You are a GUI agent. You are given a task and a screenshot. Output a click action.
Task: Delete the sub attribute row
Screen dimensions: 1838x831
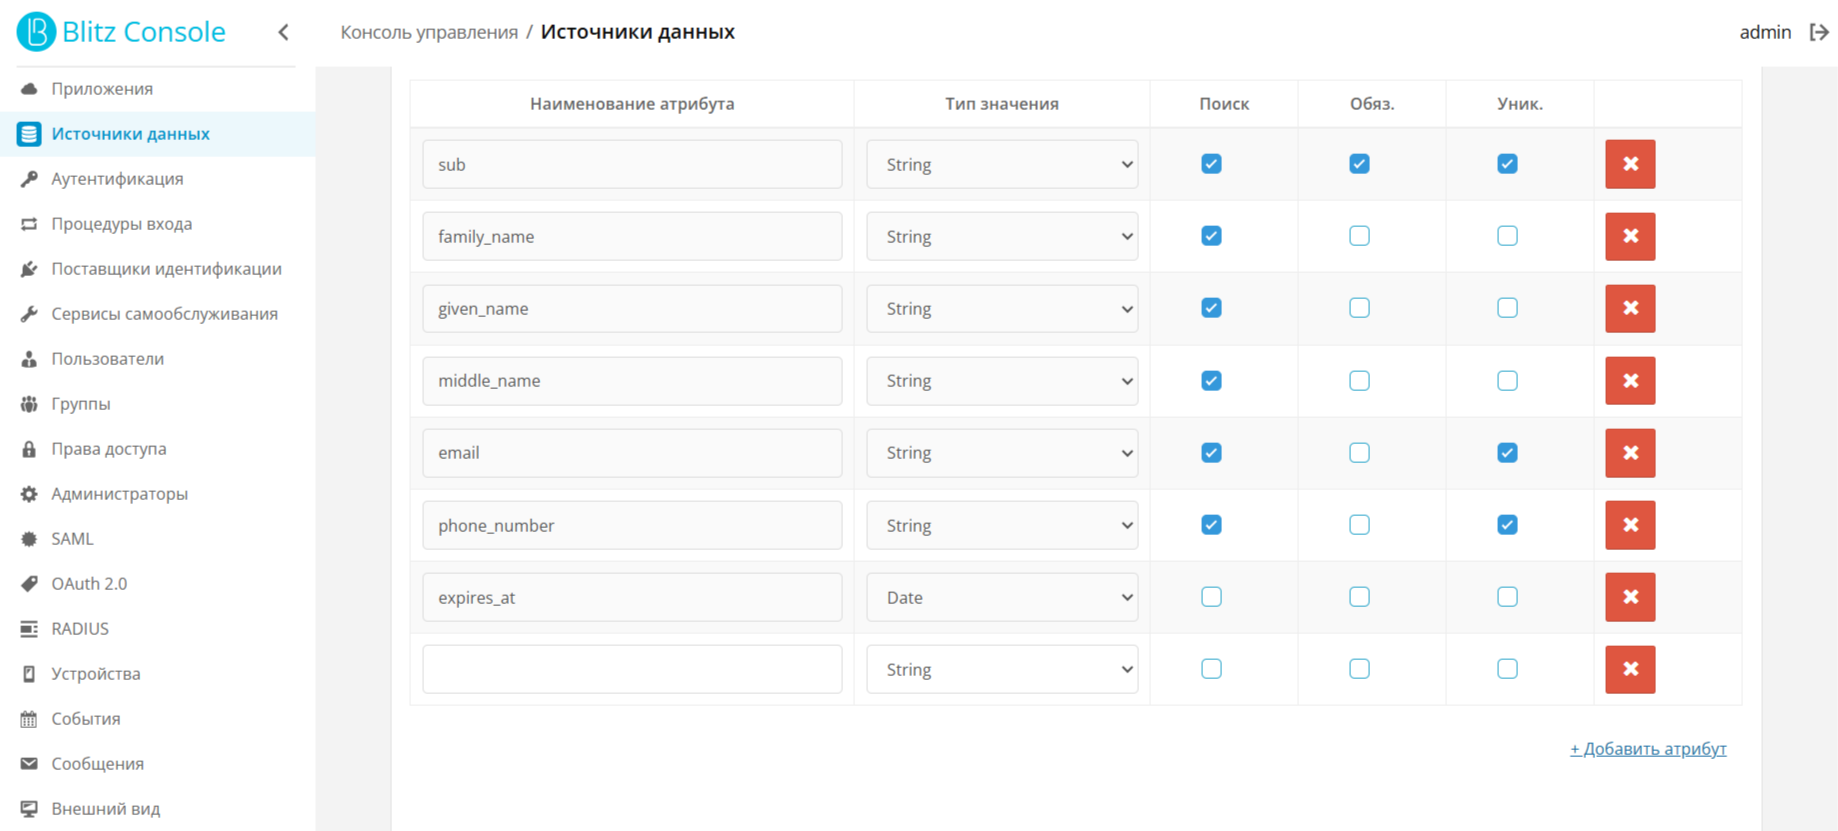point(1630,164)
